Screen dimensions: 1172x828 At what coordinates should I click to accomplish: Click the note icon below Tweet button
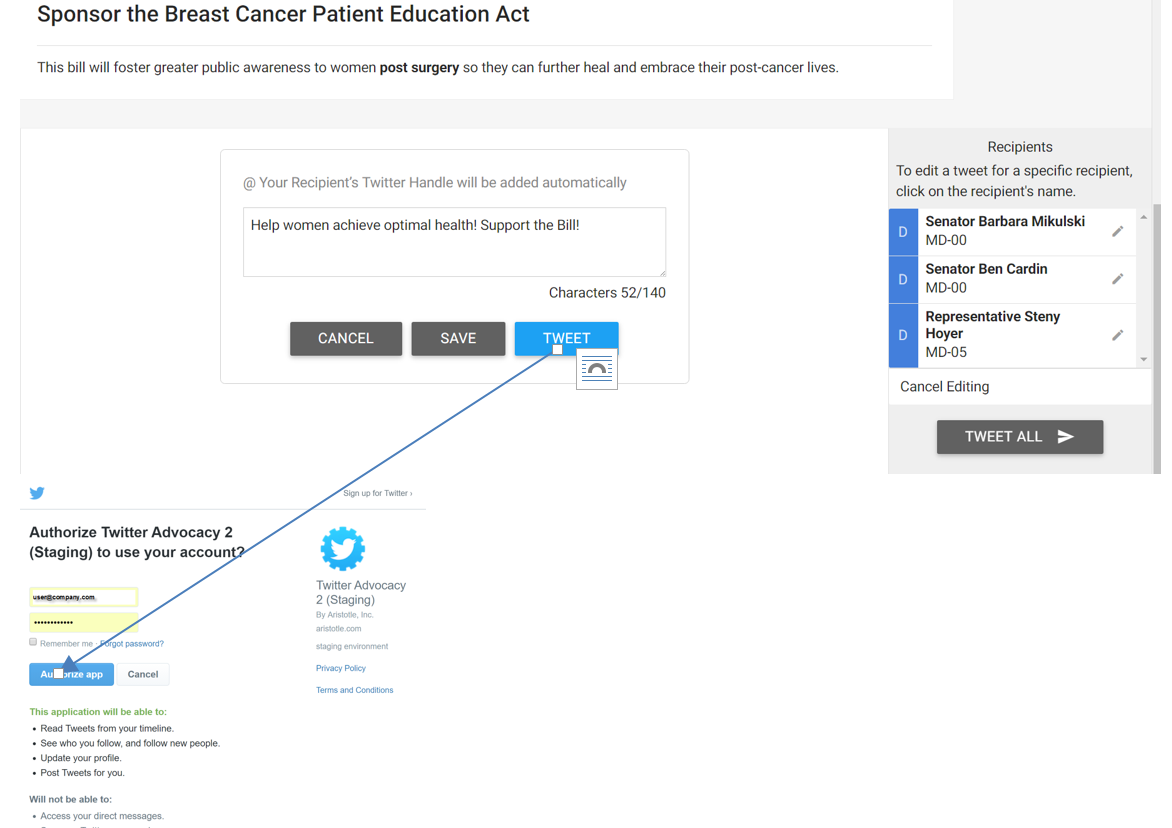pos(597,369)
